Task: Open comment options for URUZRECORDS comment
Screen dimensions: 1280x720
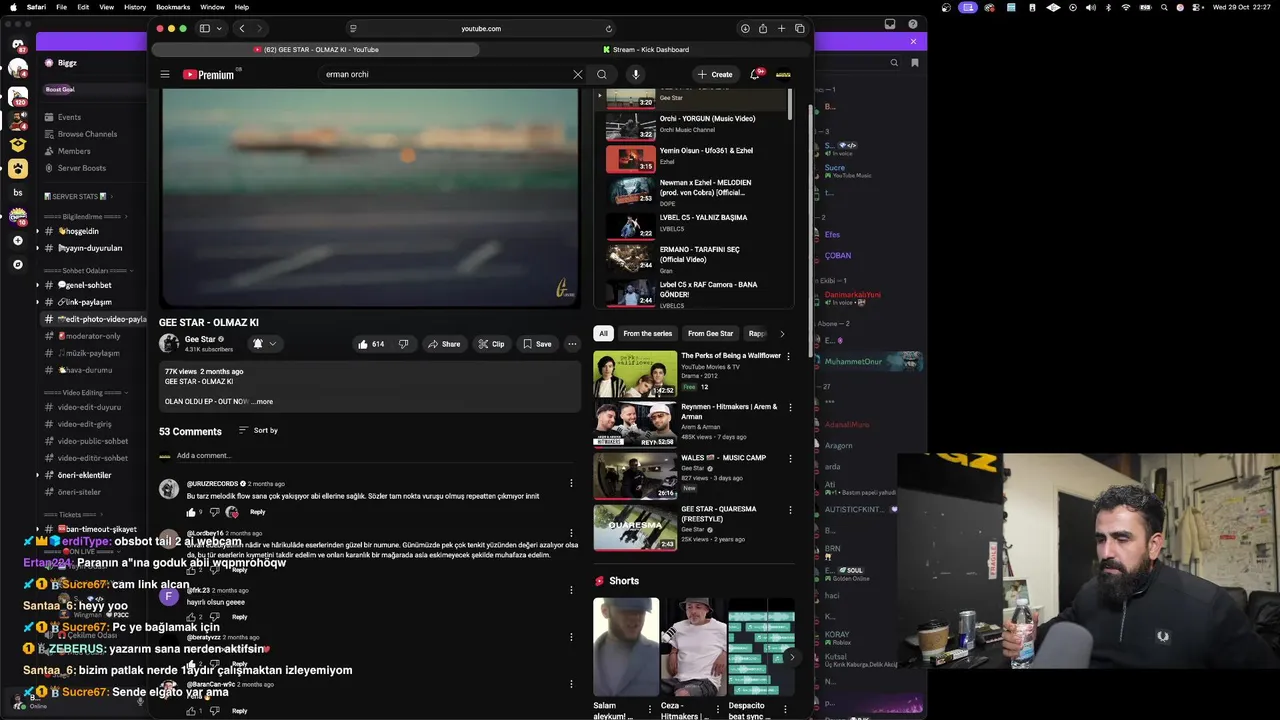Action: [x=571, y=483]
